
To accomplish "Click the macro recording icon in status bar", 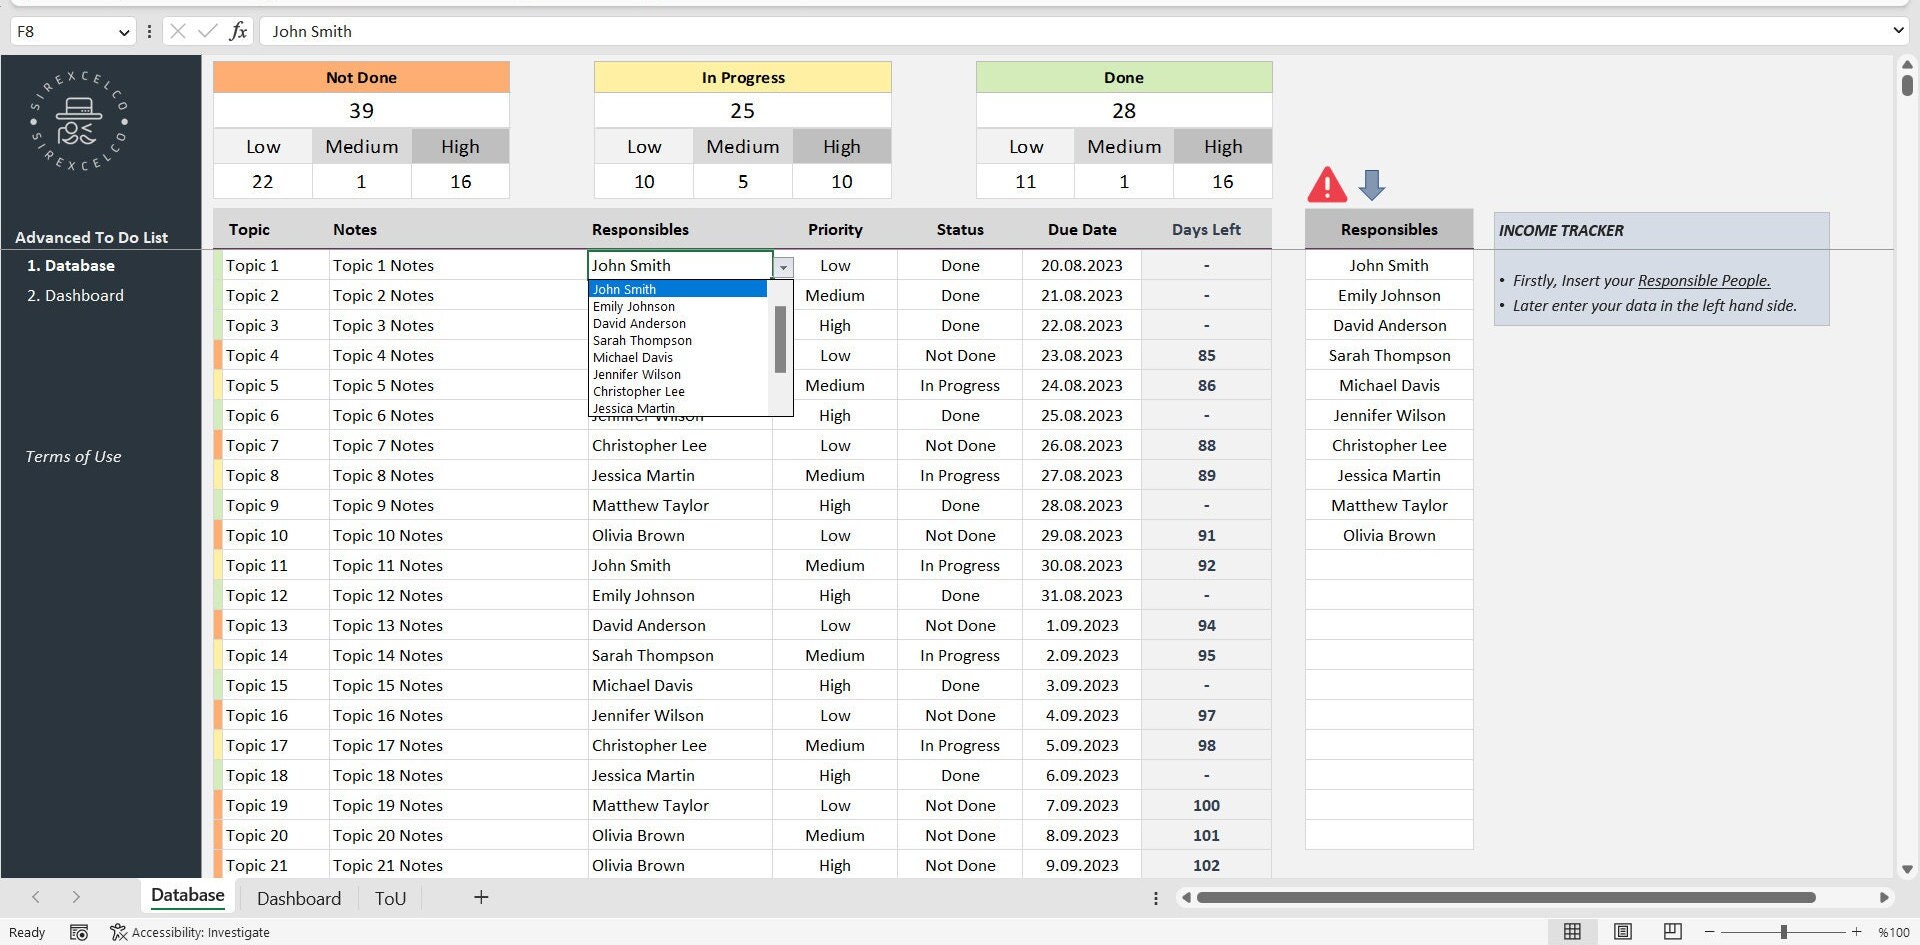I will click(79, 932).
